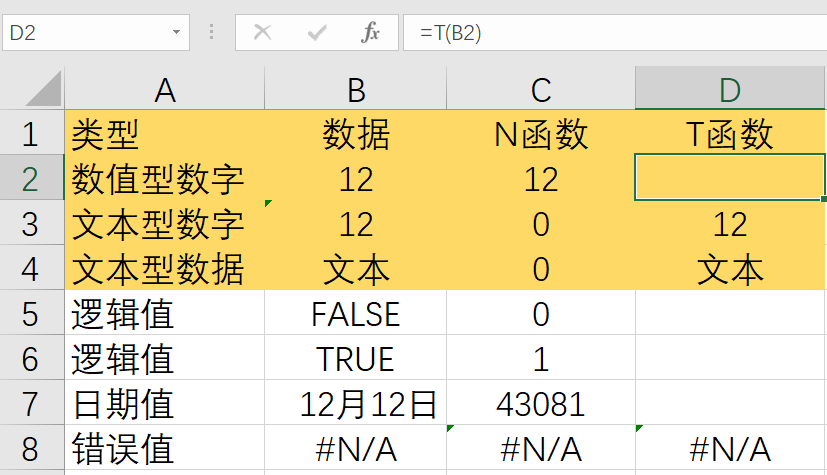827x475 pixels.
Task: Click cell C6 containing 1
Action: pyautogui.click(x=541, y=357)
